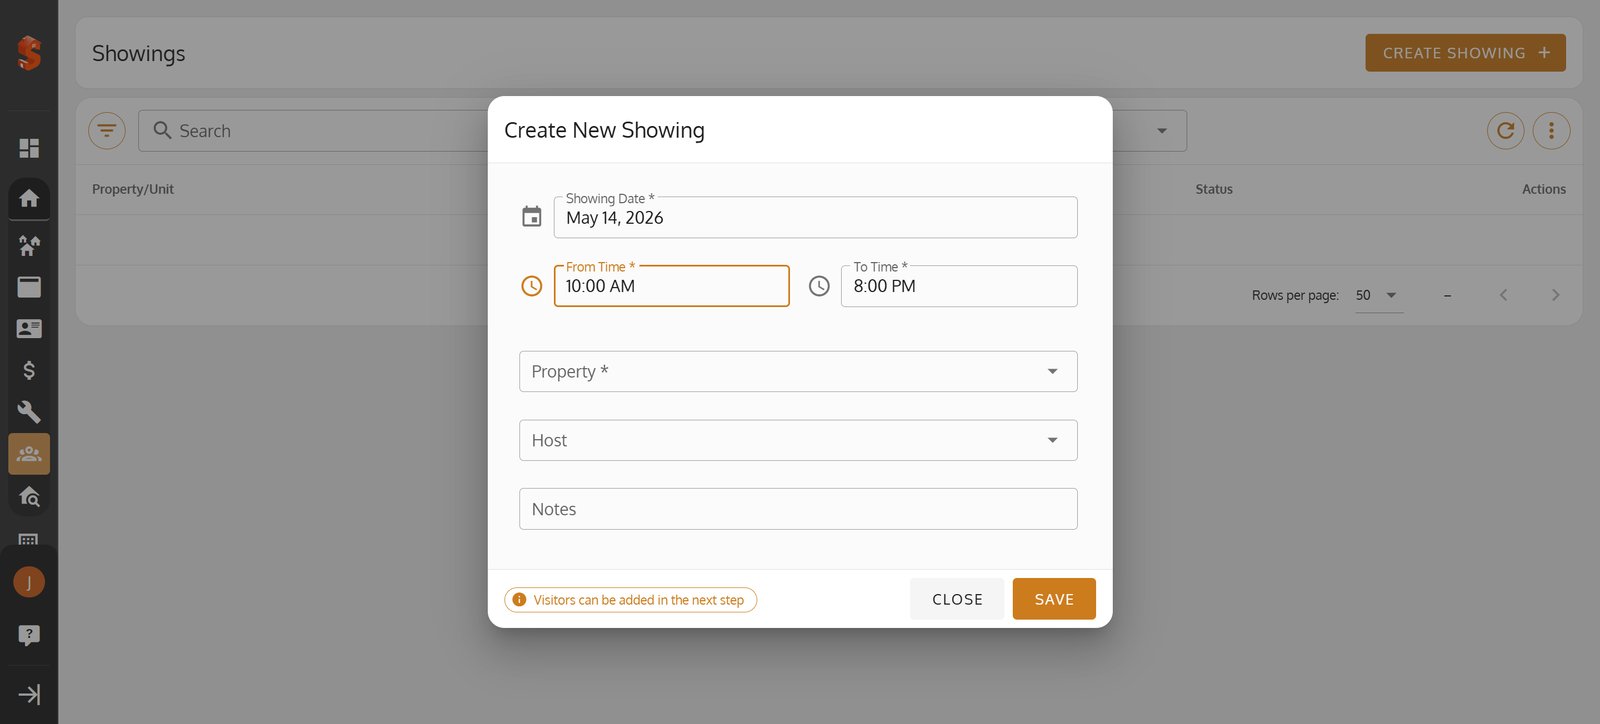1600x724 pixels.
Task: Expand the sidebar with the arrow icon
Action: (x=29, y=695)
